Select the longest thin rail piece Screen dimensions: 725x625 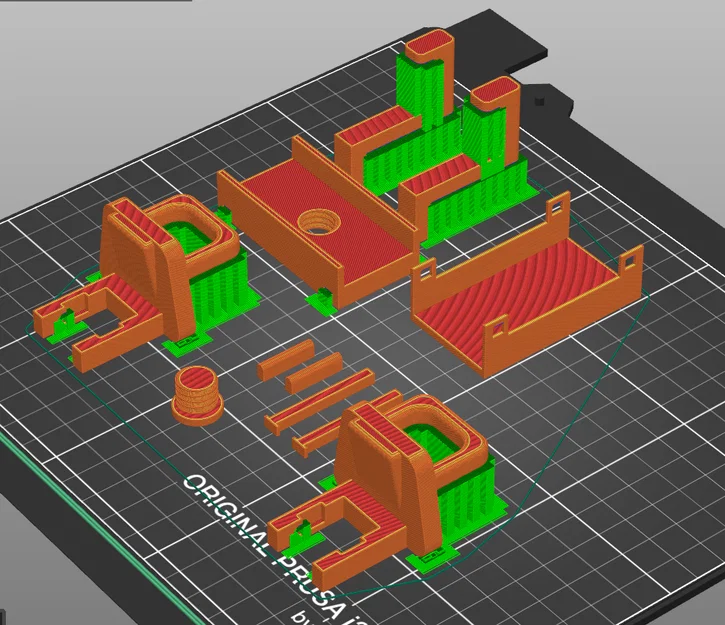tap(319, 400)
